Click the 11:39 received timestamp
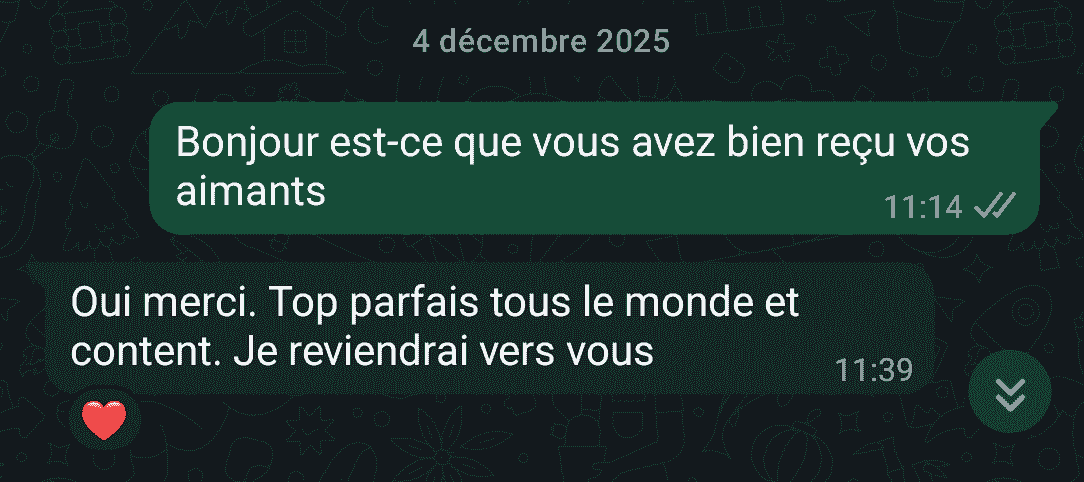The width and height of the screenshot is (1084, 482). tap(874, 371)
